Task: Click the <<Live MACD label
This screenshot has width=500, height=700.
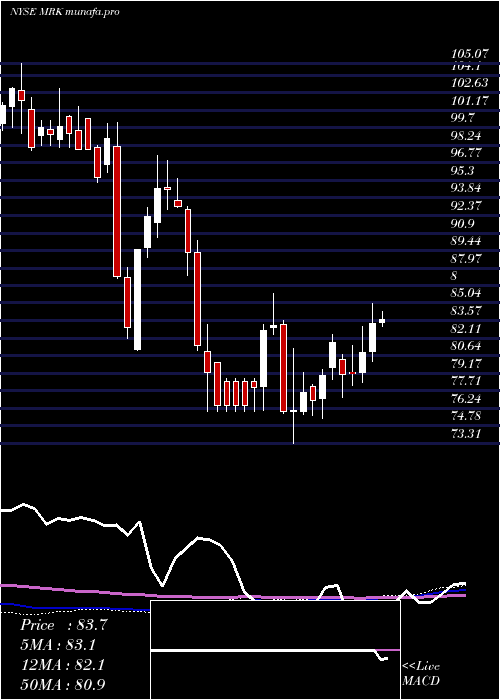Action: pos(421,673)
